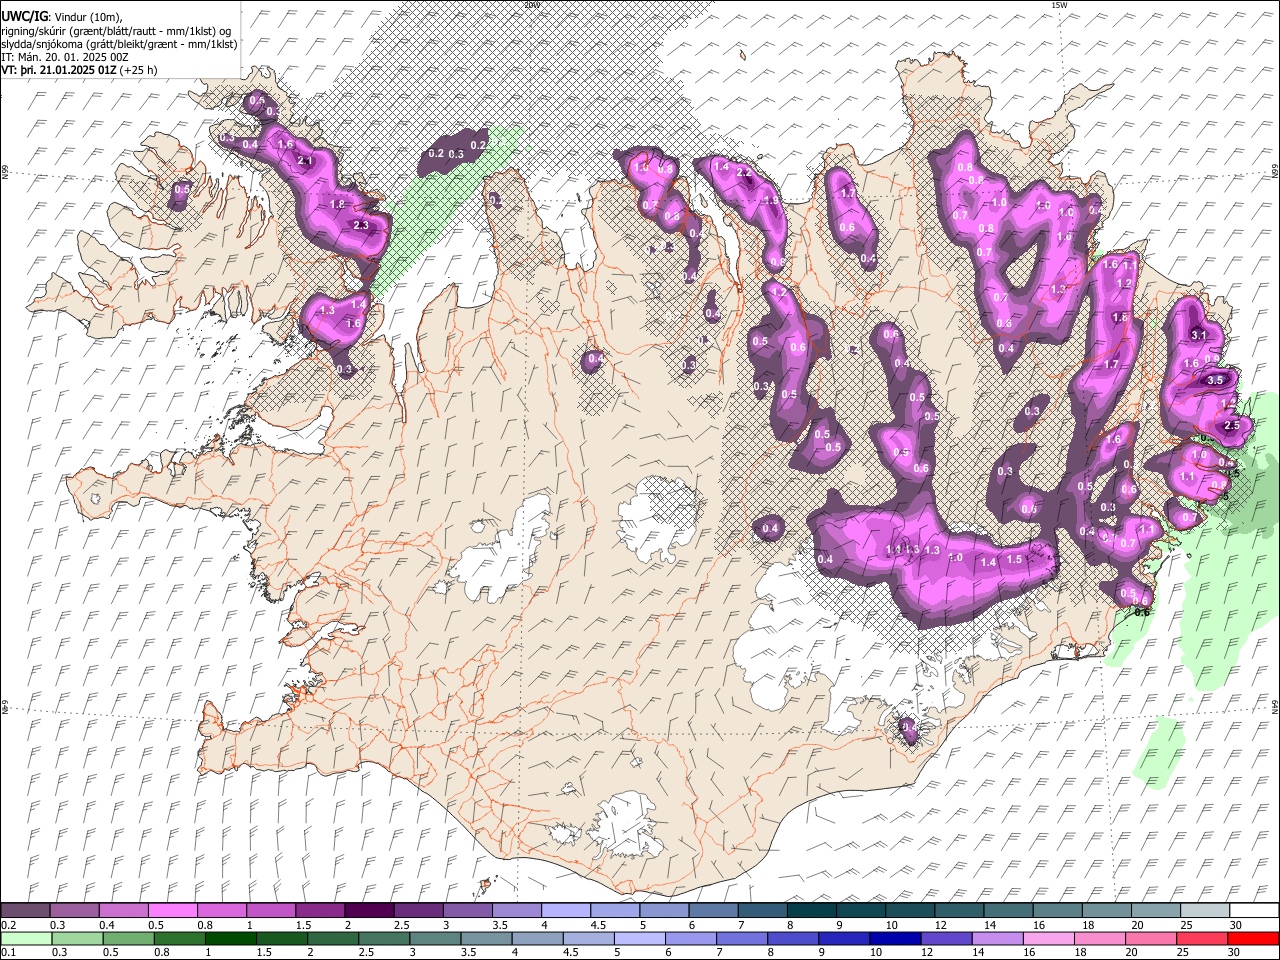Image resolution: width=1280 pixels, height=960 pixels.
Task: Click the '0.1' label in the lower legend row
Action: pyautogui.click(x=8, y=953)
